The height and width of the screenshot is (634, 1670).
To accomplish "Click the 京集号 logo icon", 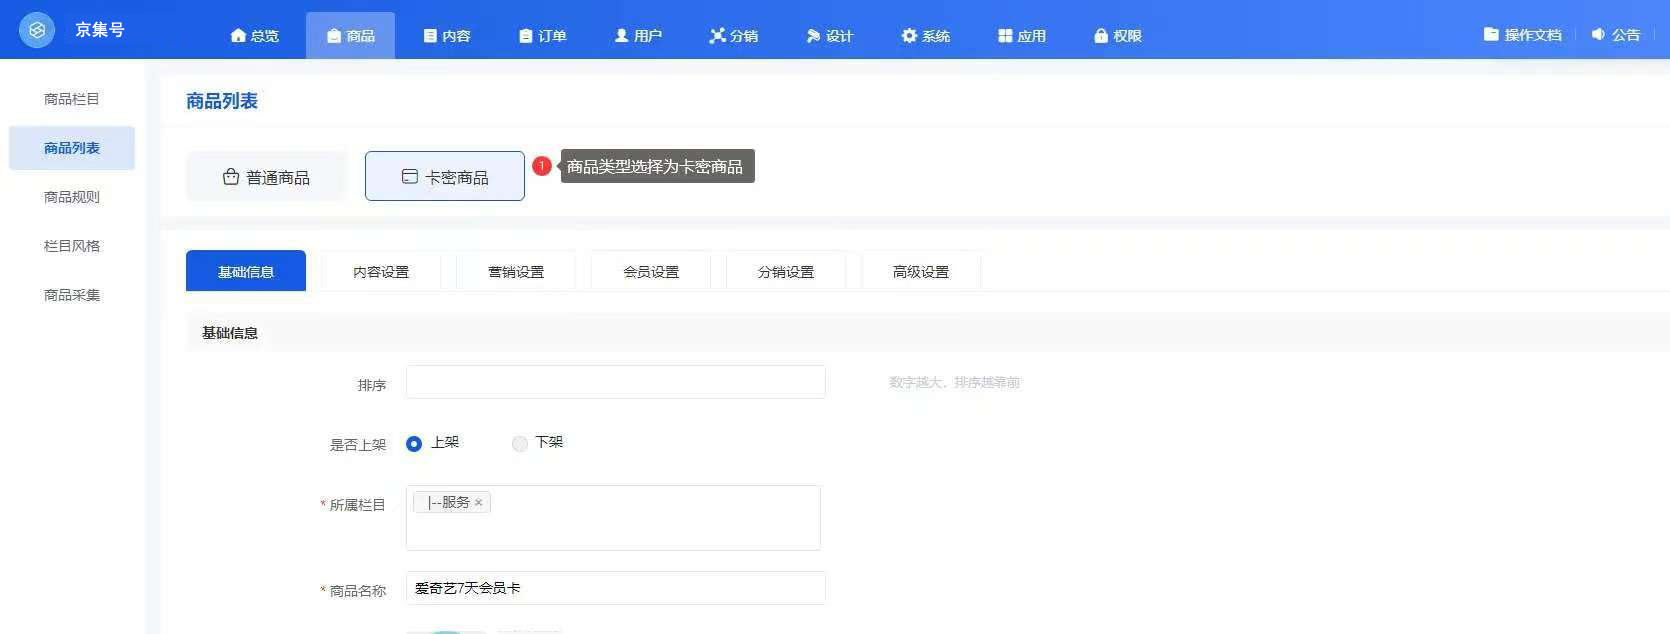I will click(37, 30).
